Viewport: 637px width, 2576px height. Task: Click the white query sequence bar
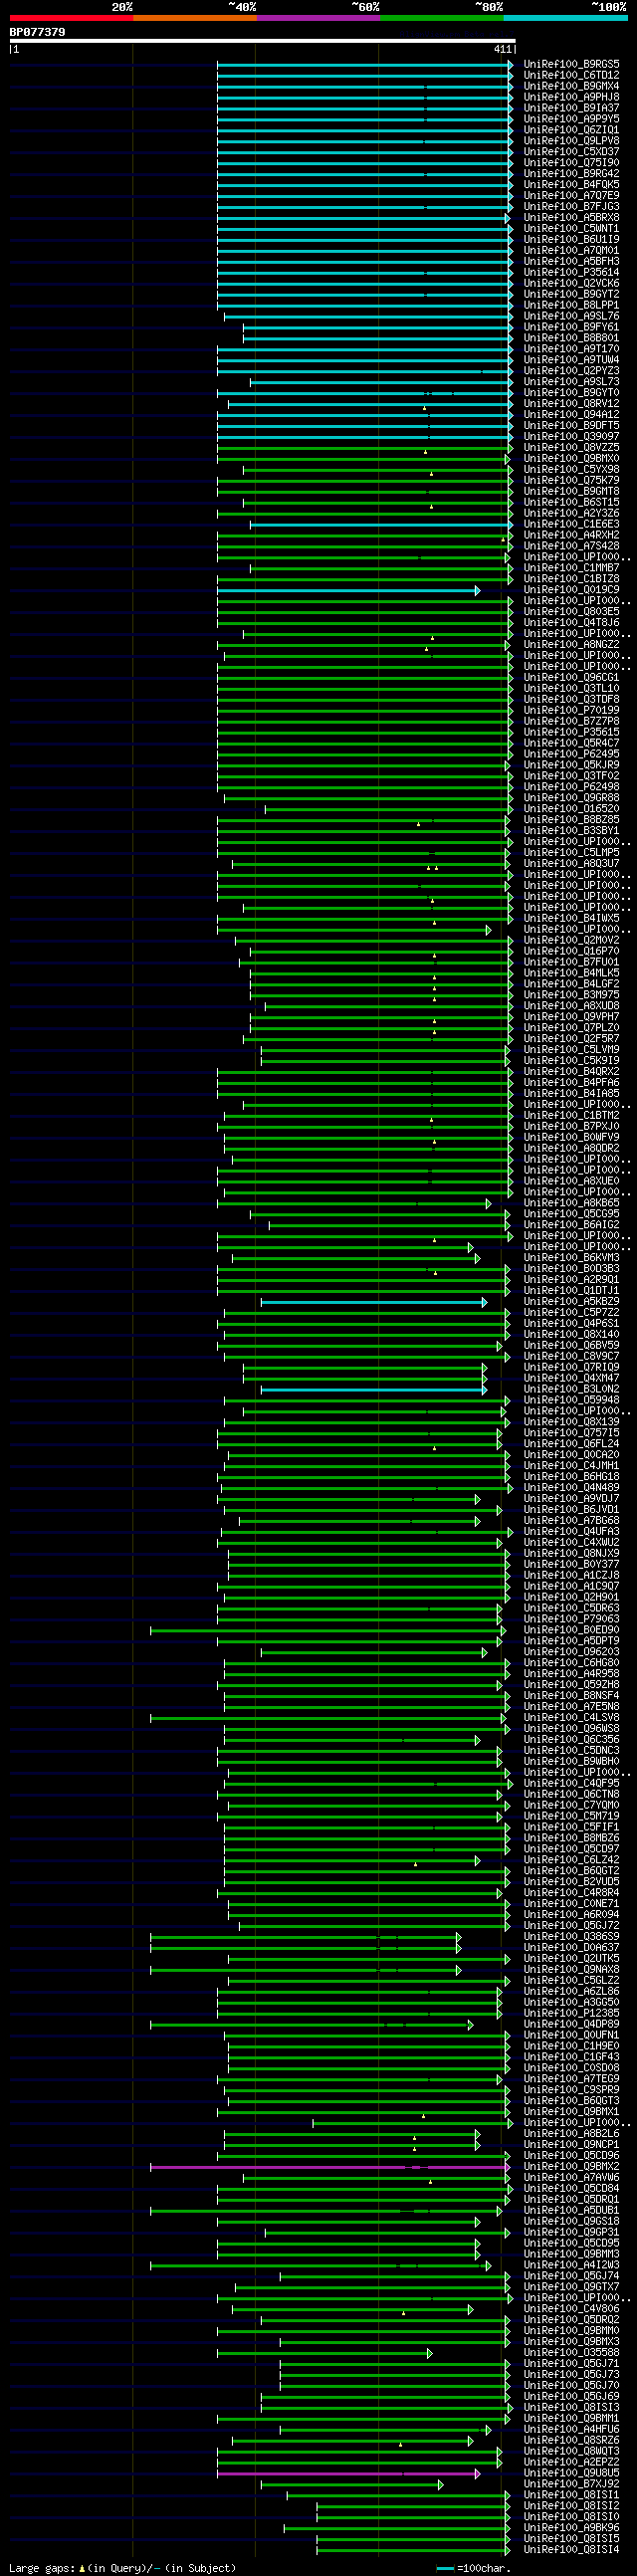click(x=262, y=41)
